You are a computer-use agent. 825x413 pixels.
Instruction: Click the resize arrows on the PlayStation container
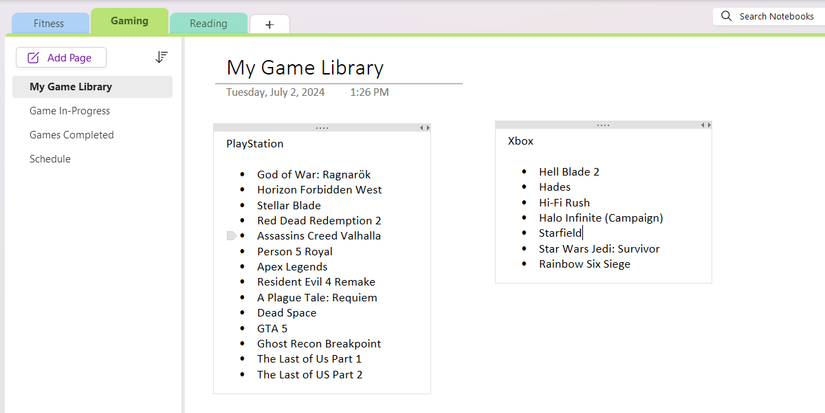(x=424, y=128)
